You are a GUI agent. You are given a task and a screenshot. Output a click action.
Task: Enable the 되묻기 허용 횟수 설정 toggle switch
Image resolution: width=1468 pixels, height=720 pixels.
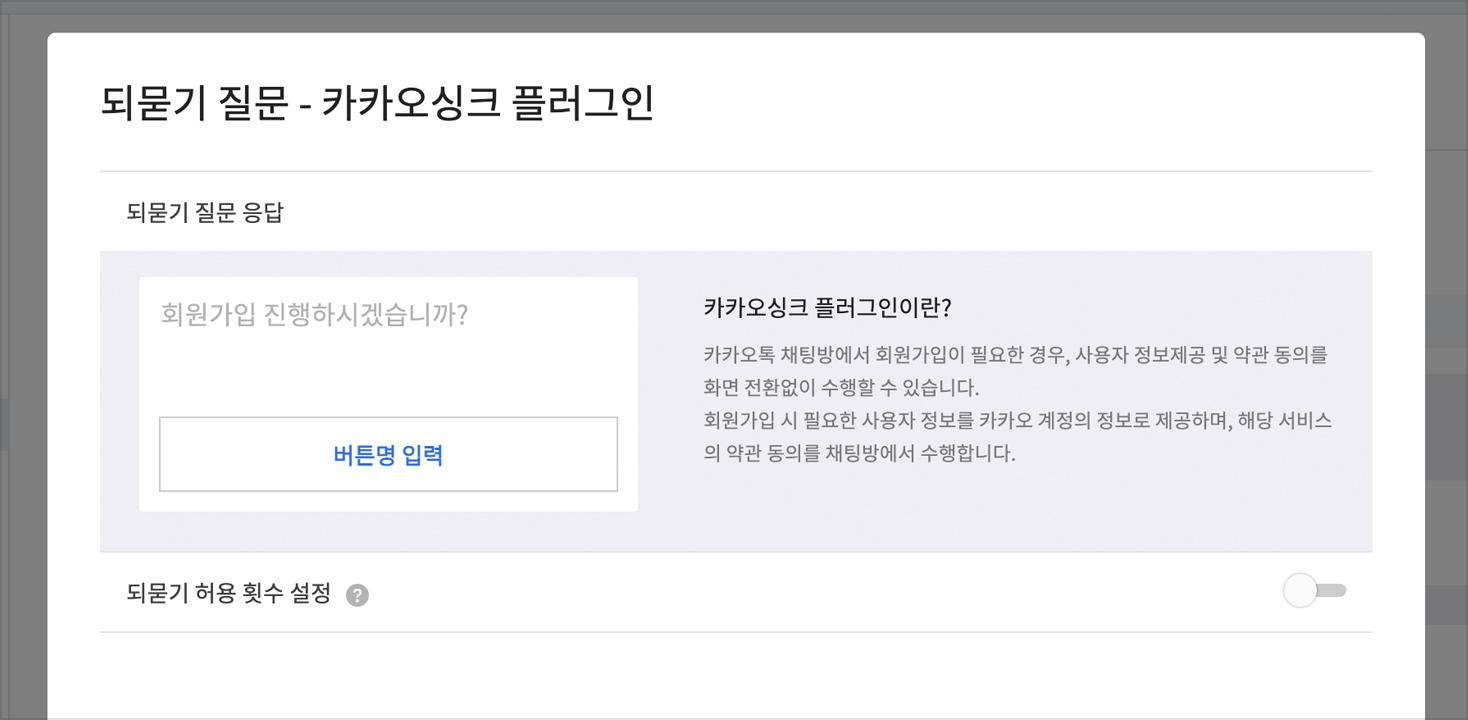pyautogui.click(x=1314, y=591)
